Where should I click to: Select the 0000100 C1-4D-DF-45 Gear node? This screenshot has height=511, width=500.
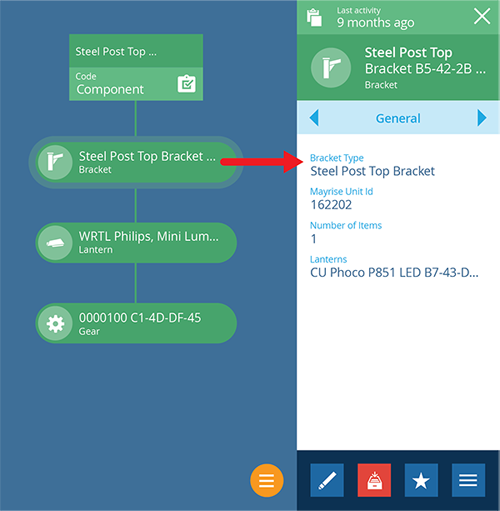(136, 323)
